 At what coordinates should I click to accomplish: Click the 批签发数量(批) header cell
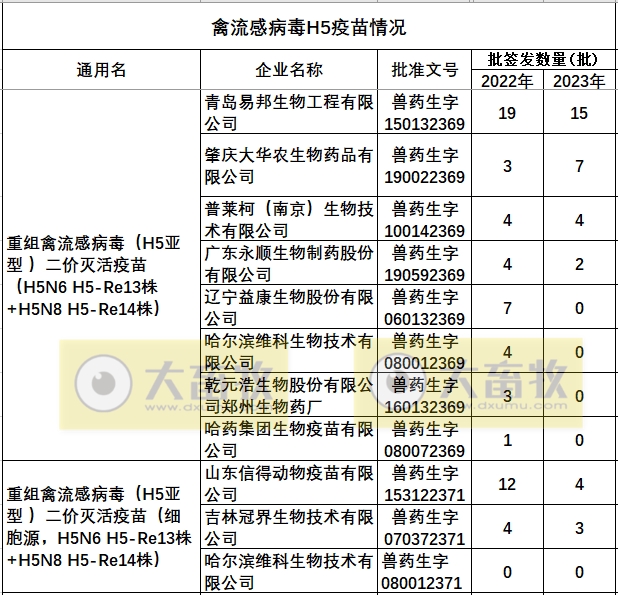tap(543, 60)
